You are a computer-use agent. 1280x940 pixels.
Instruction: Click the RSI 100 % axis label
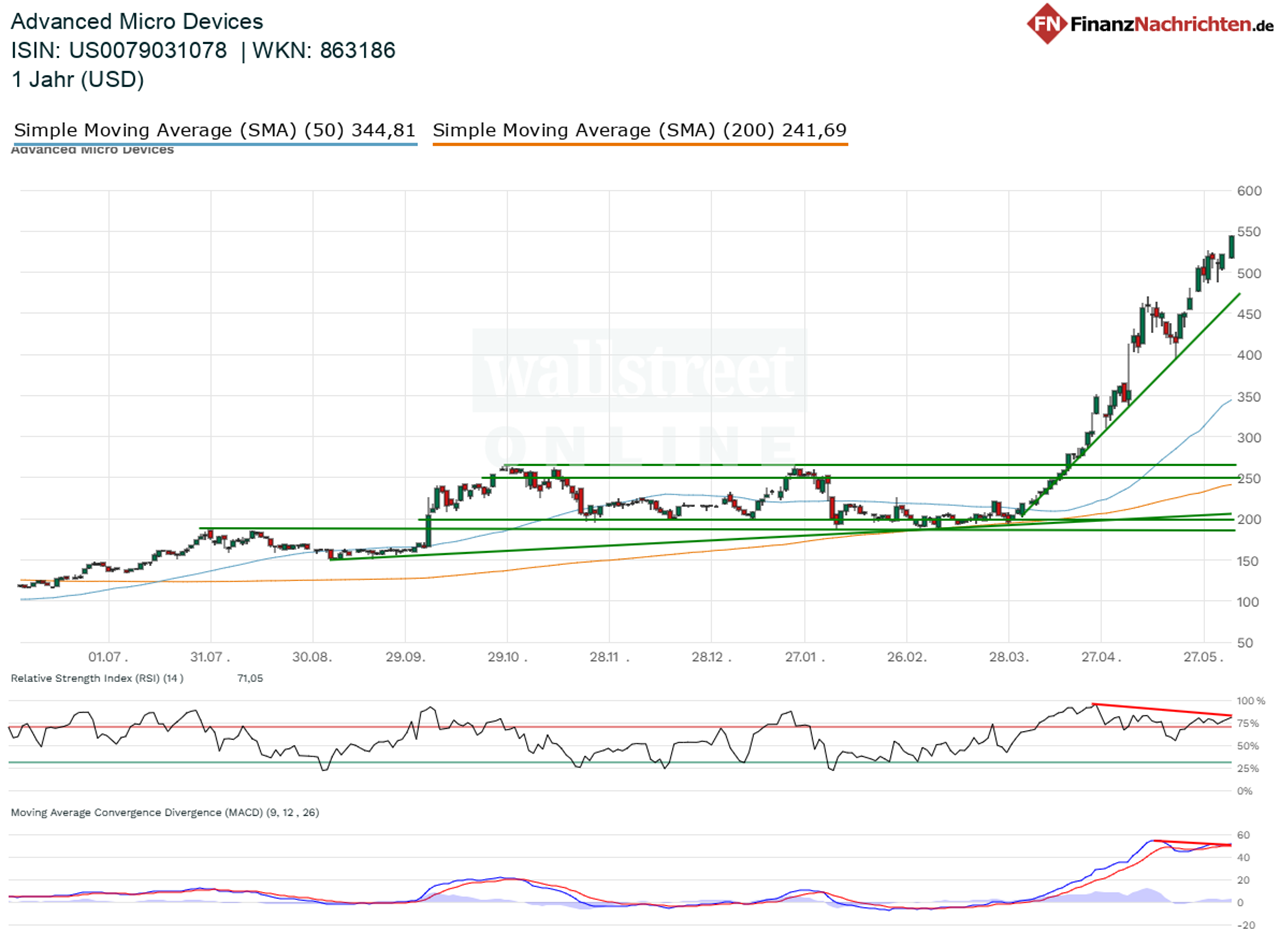pyautogui.click(x=1252, y=701)
